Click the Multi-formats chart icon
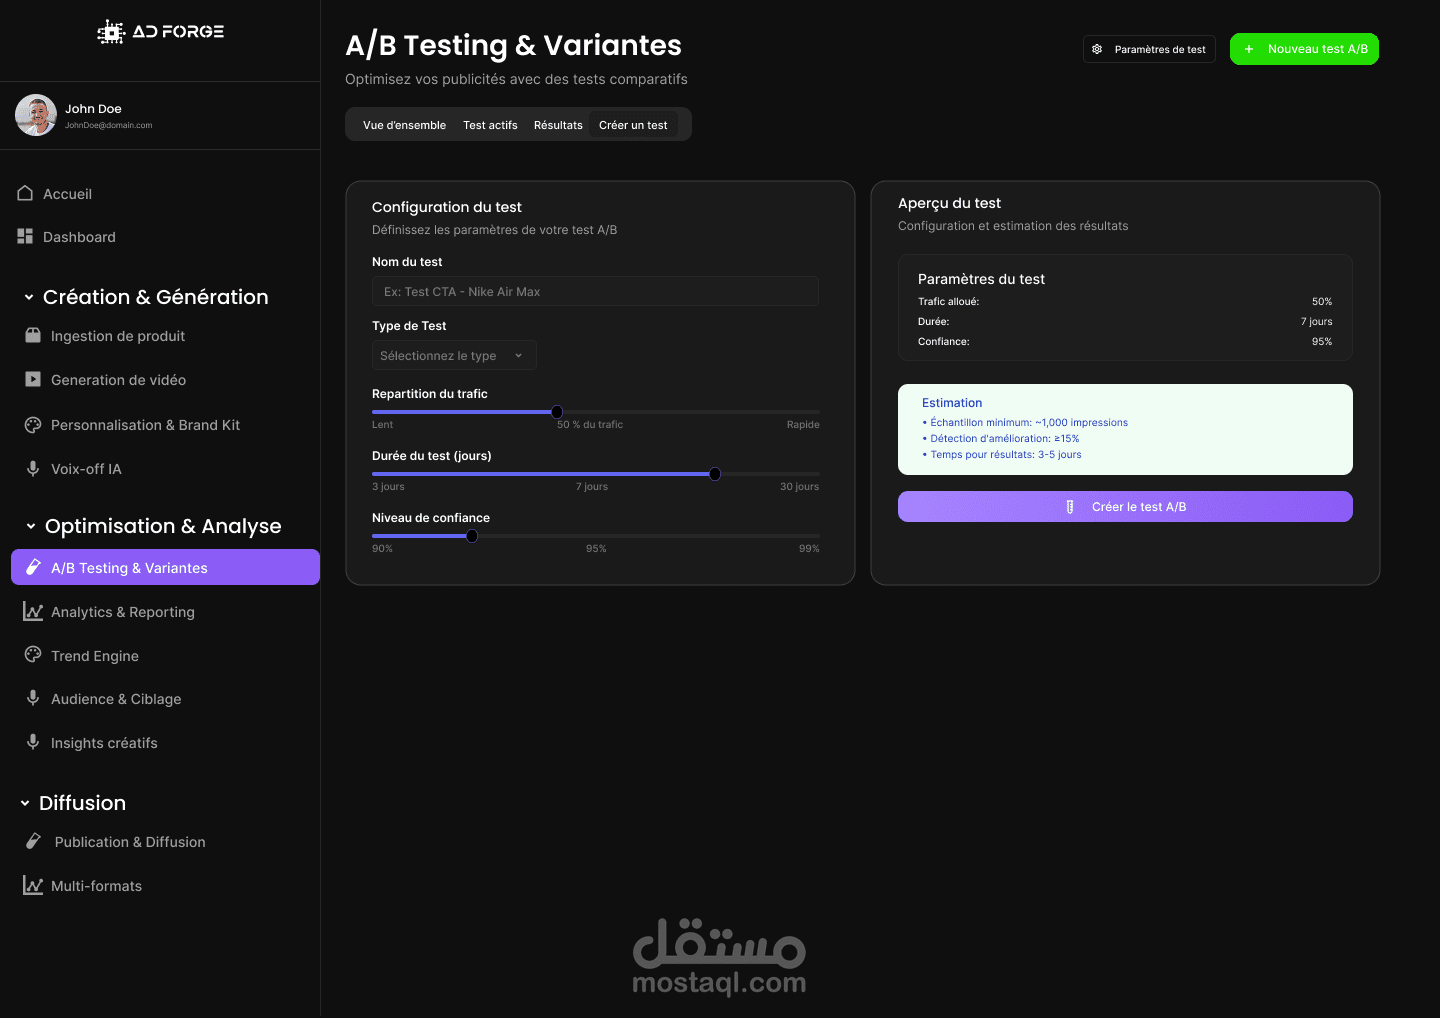 point(33,886)
